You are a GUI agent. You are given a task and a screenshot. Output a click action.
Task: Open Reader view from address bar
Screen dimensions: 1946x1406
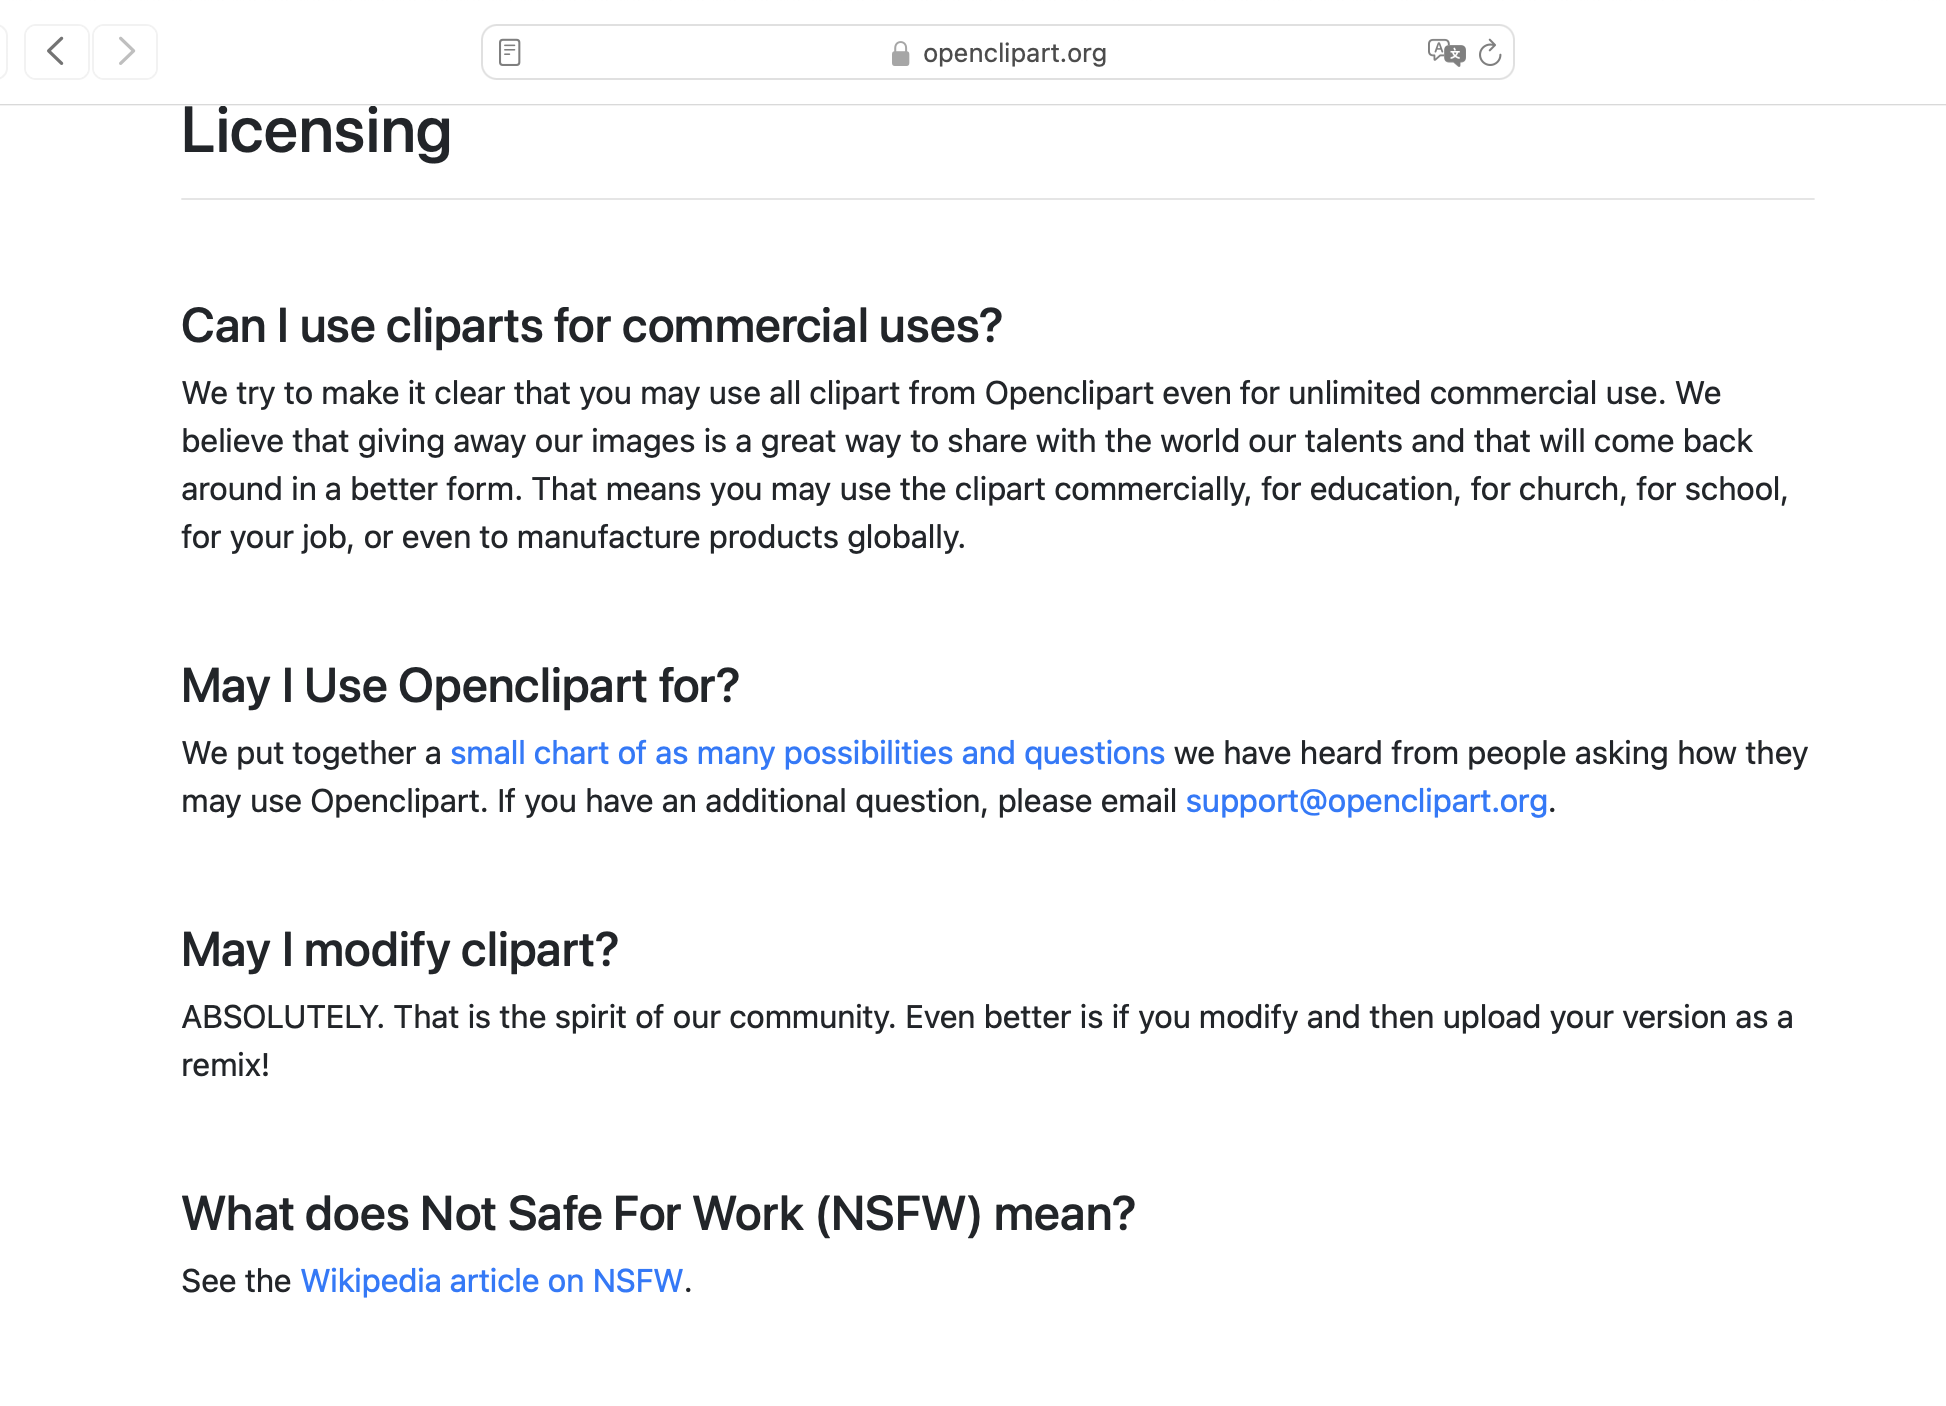pos(510,52)
